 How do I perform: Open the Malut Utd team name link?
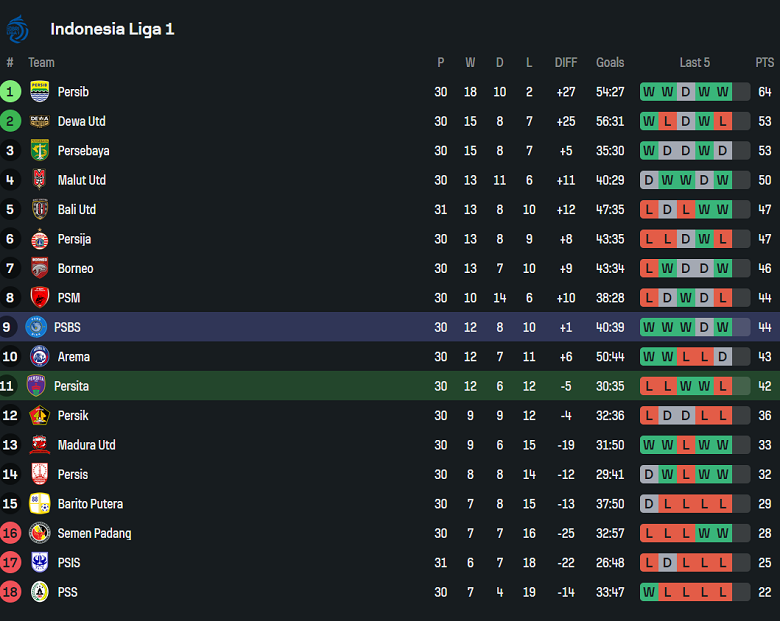point(82,180)
